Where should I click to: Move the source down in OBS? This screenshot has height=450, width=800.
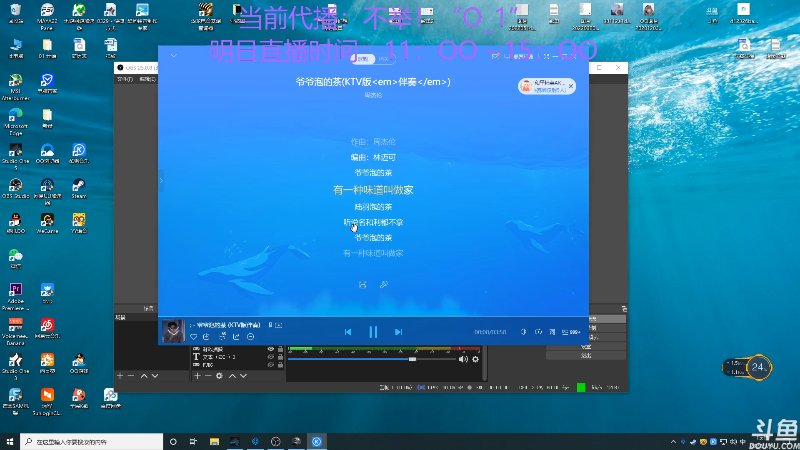click(243, 376)
